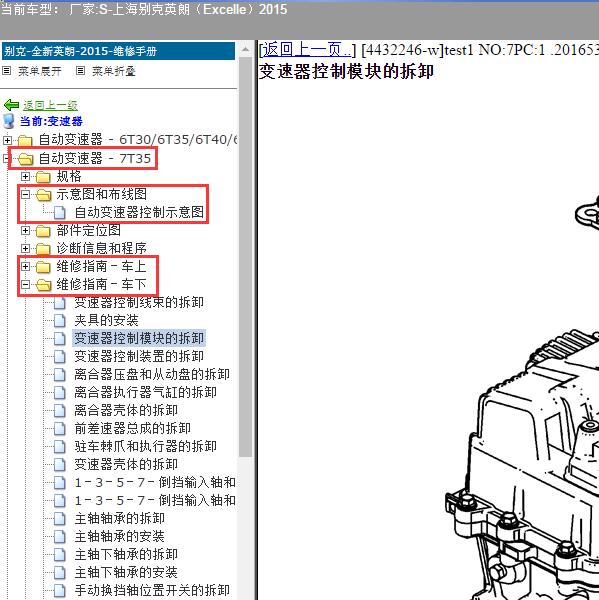The height and width of the screenshot is (600, 599).
Task: Open 变速器控制线束的拆卸 document
Action: tap(139, 302)
